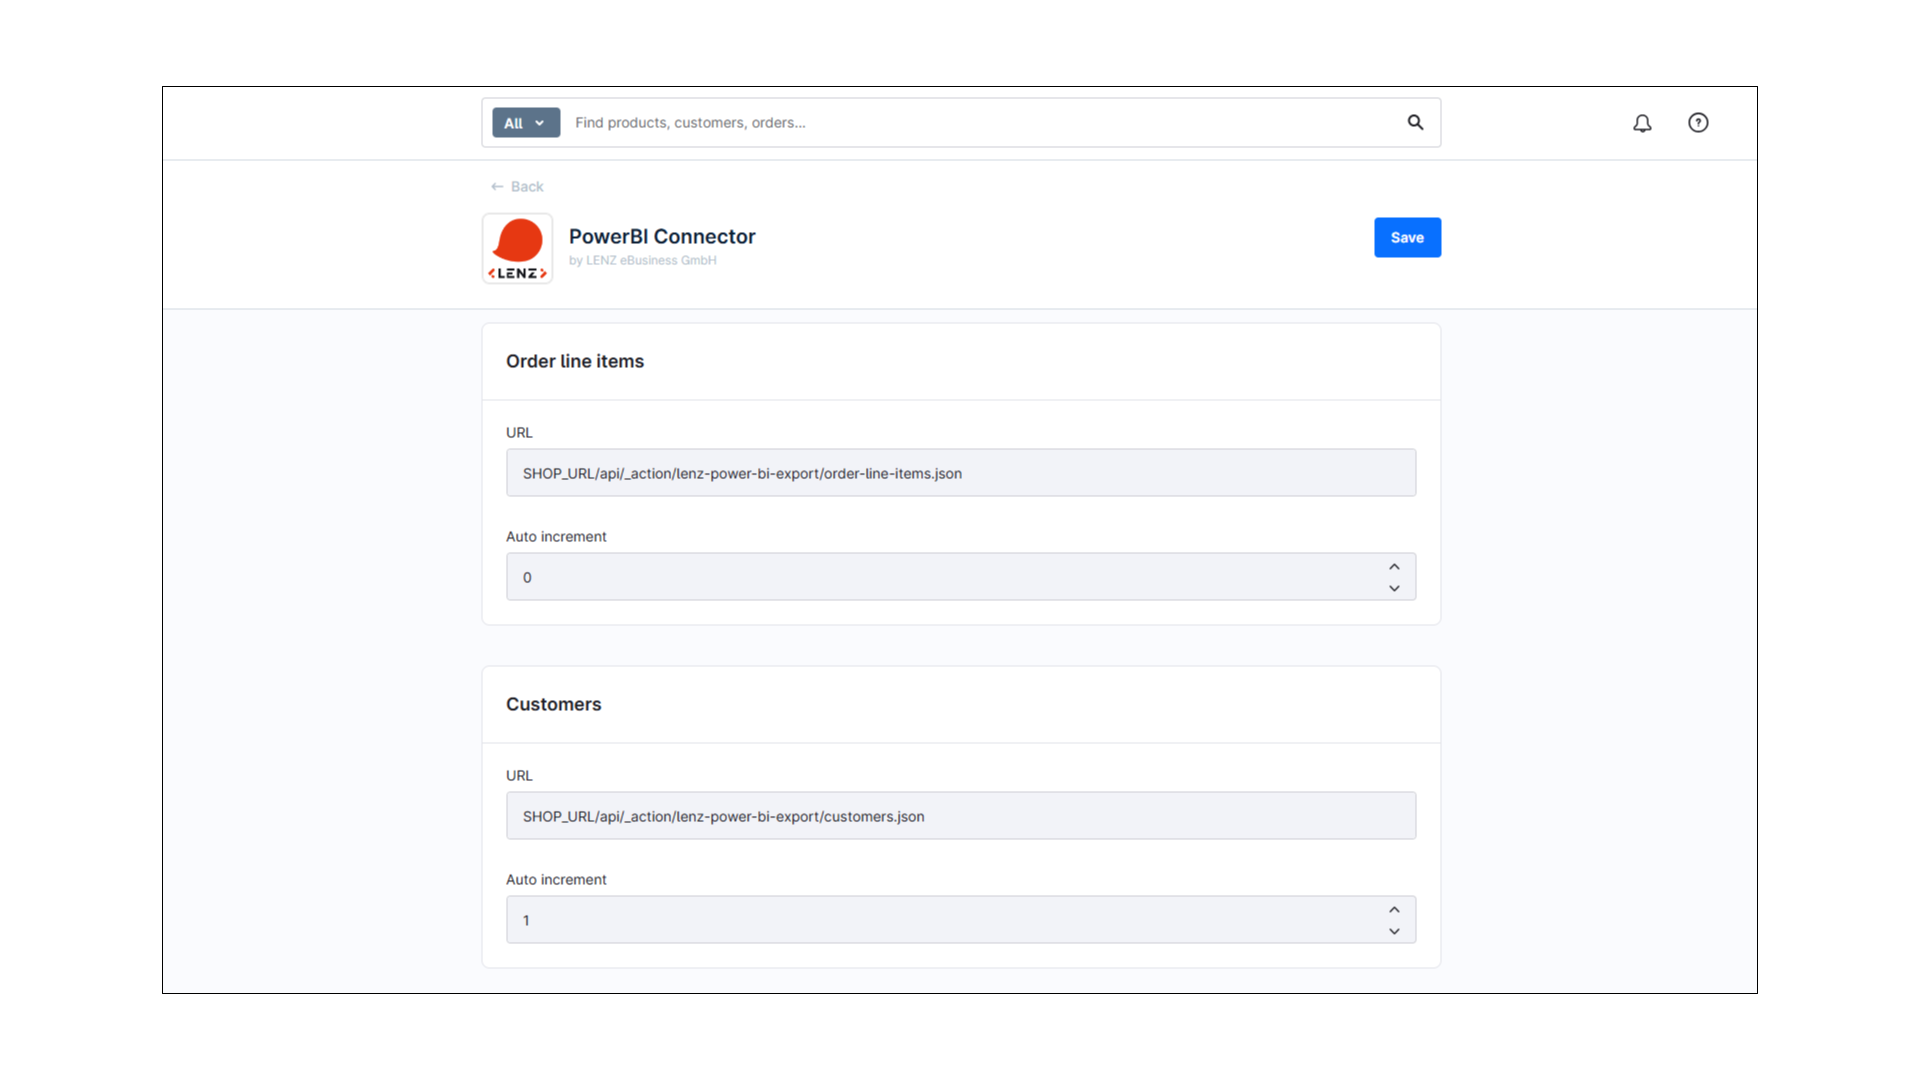
Task: Click the Customers section heading
Action: tap(553, 705)
